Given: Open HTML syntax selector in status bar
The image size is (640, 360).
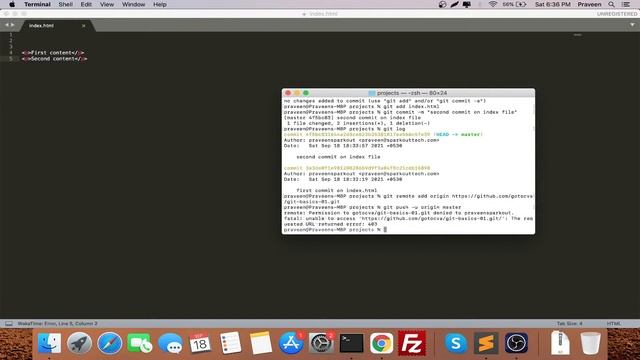Looking at the screenshot, I should pos(613,324).
